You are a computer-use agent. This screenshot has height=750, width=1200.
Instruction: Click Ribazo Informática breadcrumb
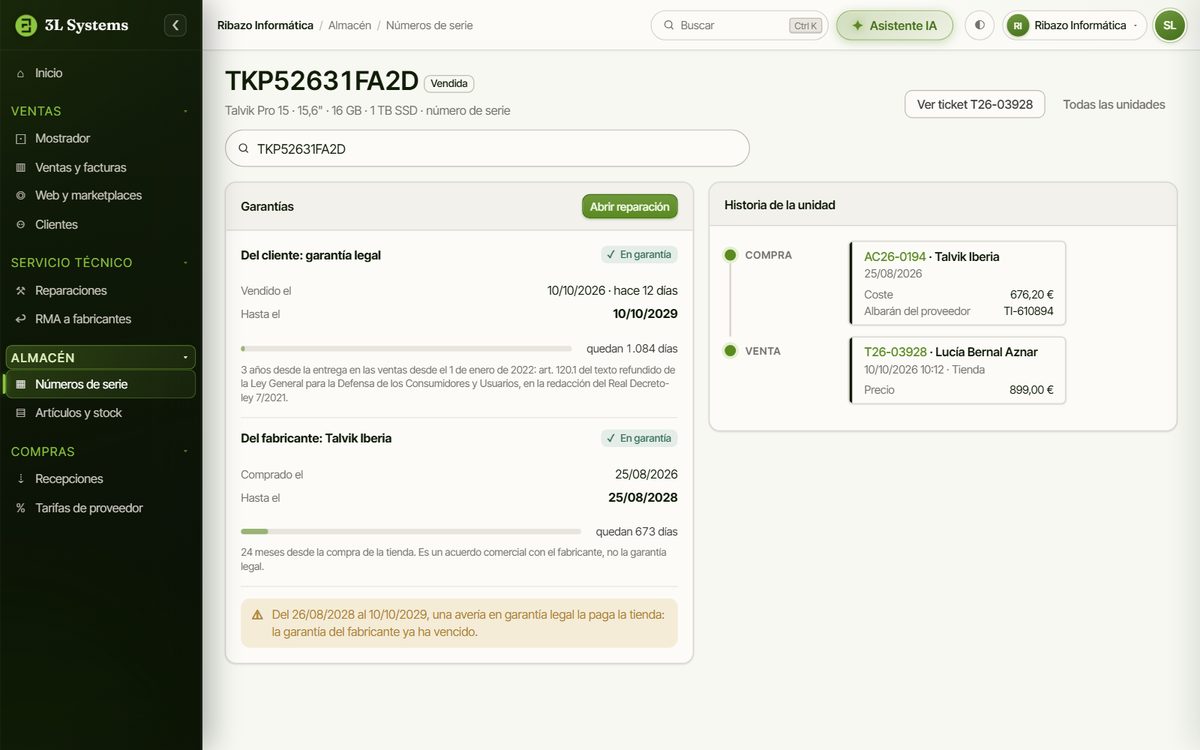click(265, 25)
